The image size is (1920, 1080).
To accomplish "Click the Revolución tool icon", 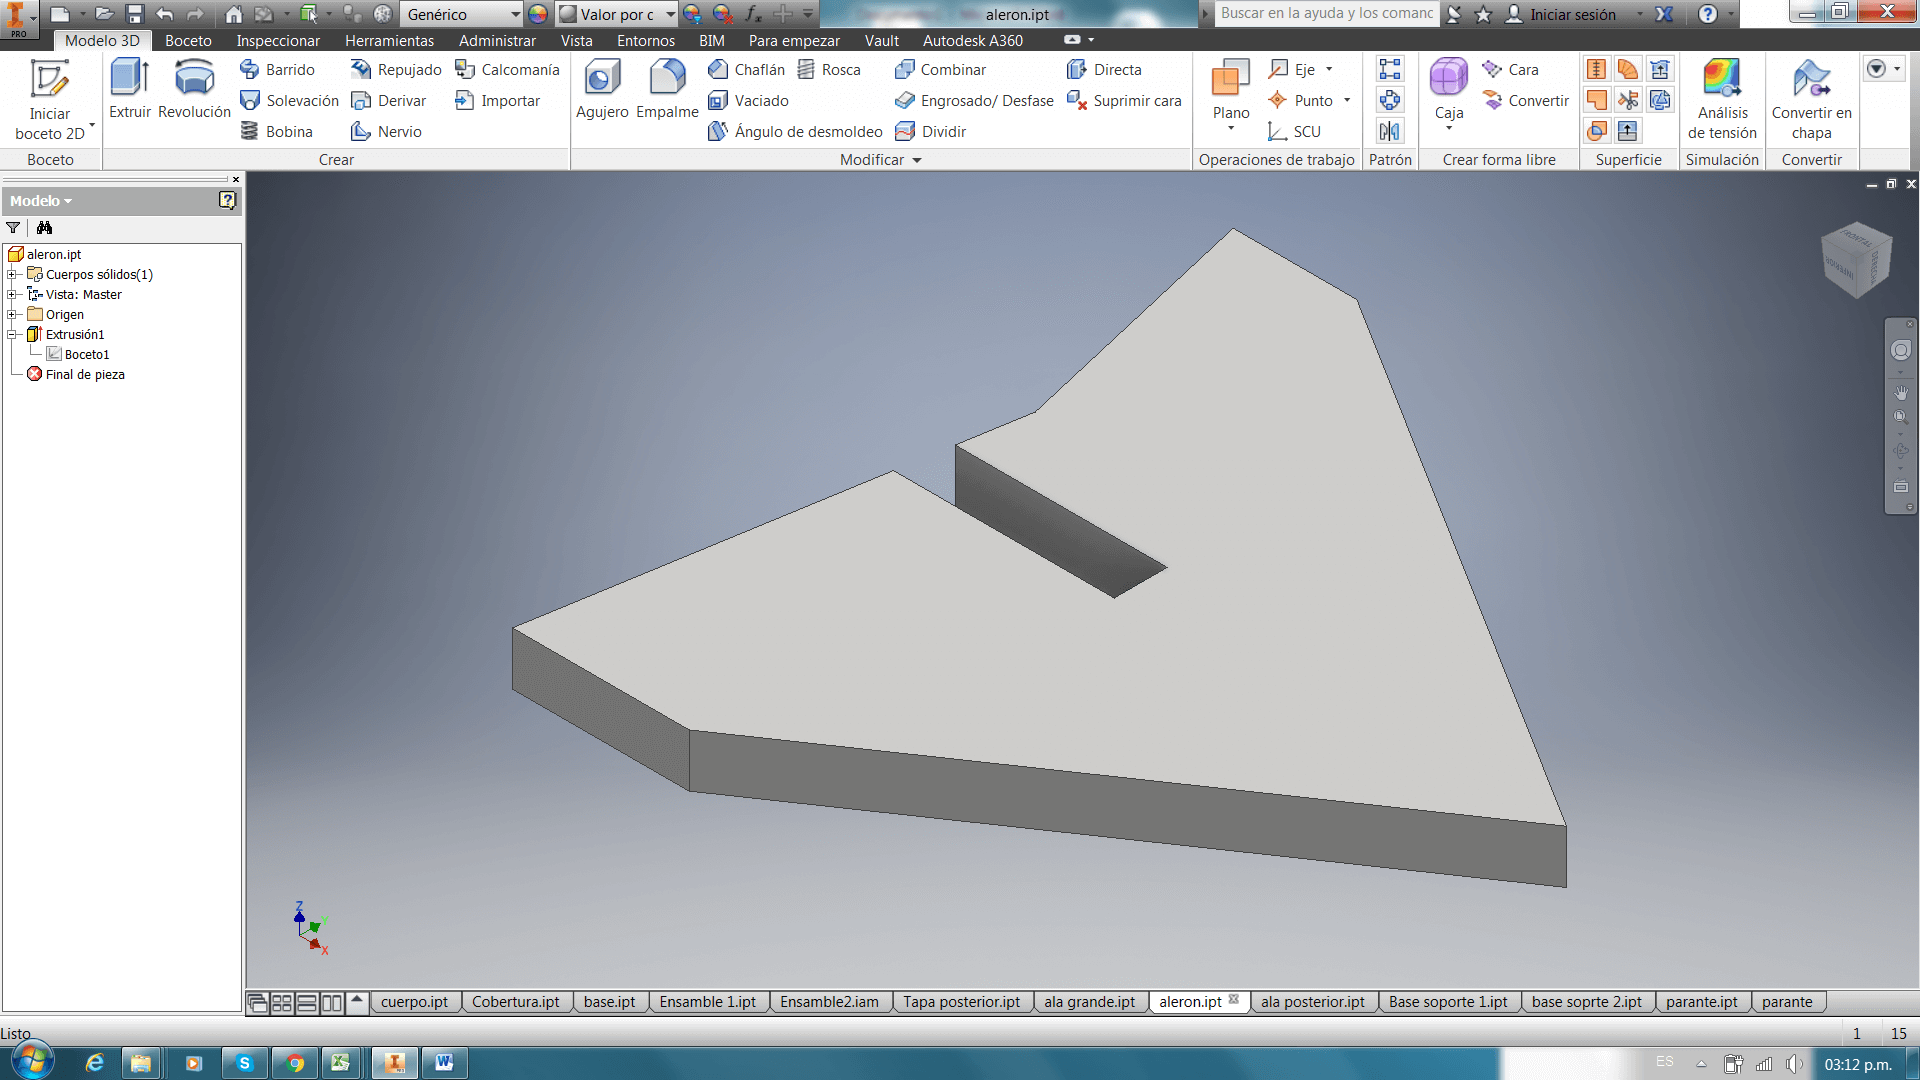I will (194, 80).
